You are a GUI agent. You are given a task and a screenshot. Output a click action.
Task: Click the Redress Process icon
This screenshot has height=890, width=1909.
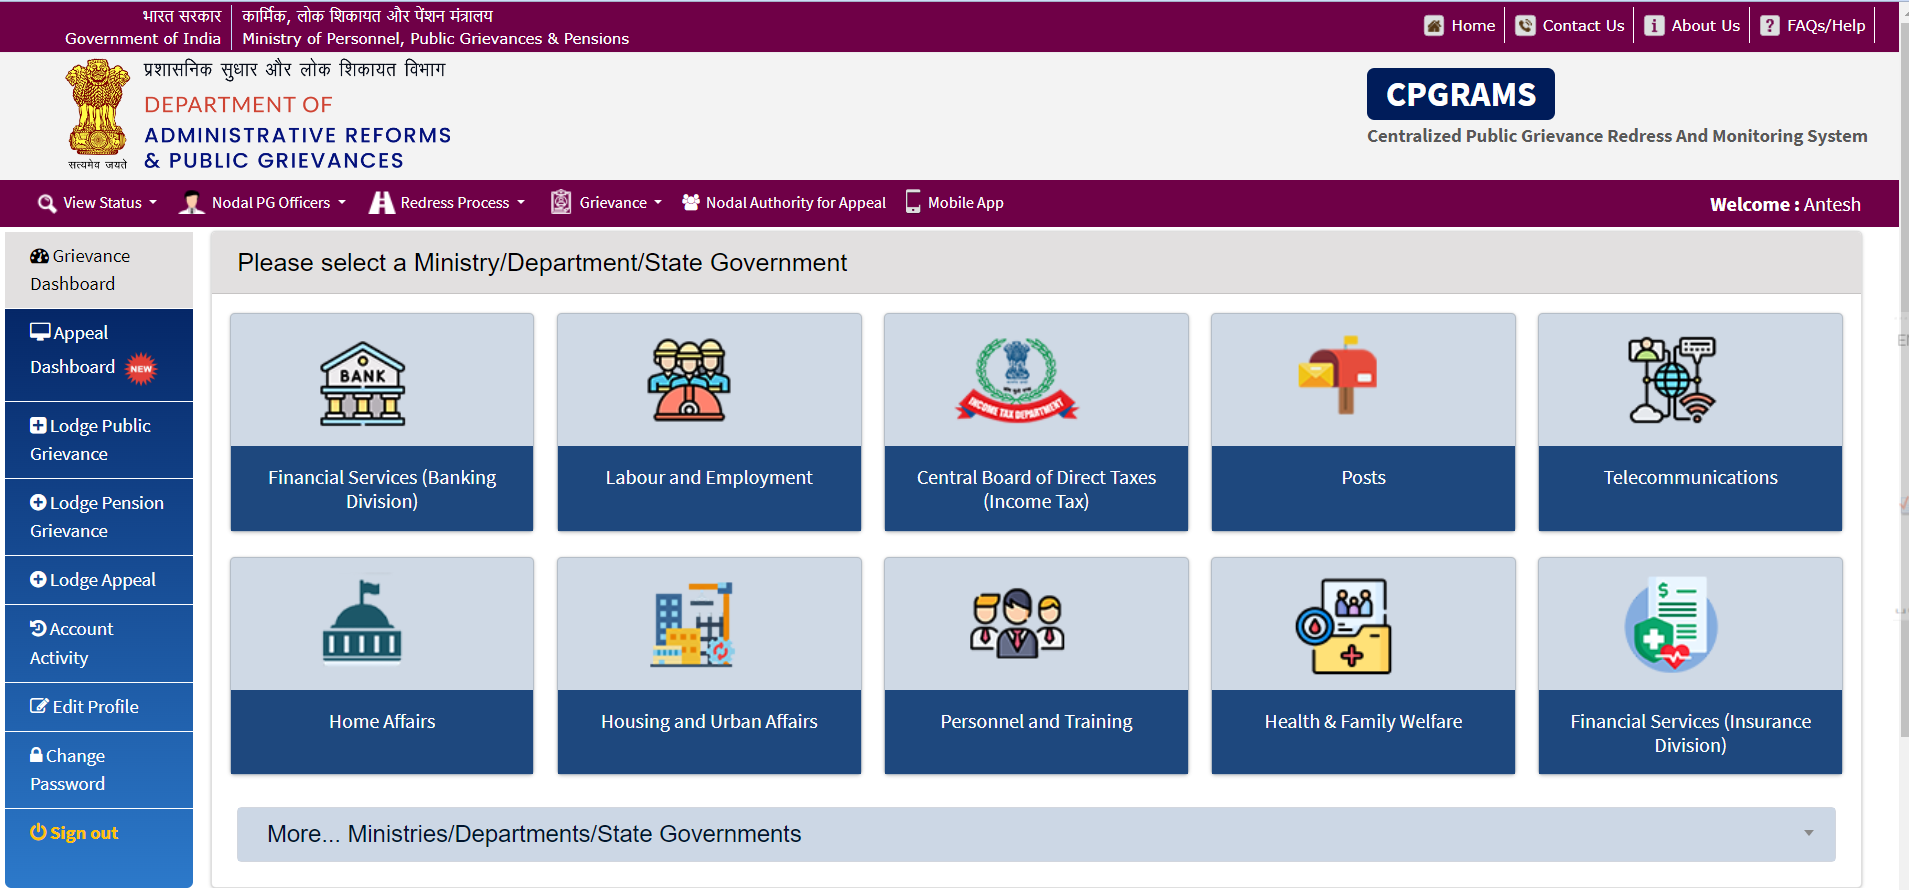tap(381, 202)
